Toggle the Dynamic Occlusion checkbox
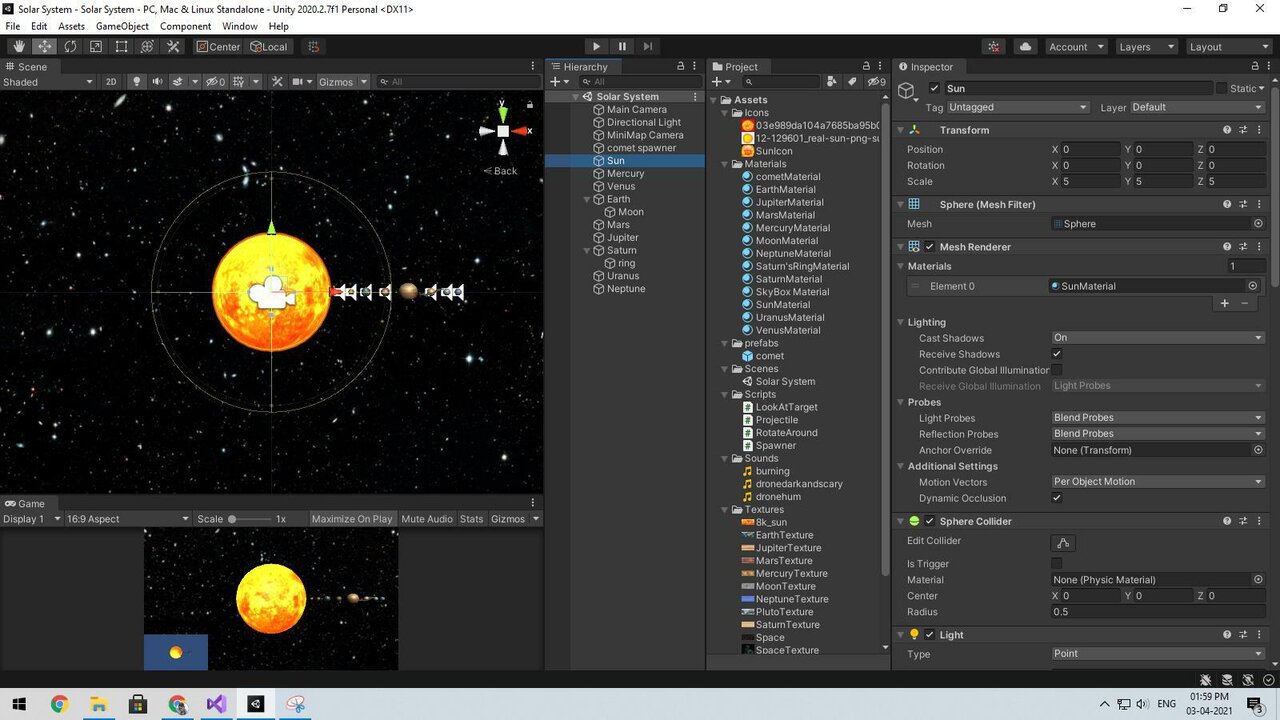 point(1057,498)
